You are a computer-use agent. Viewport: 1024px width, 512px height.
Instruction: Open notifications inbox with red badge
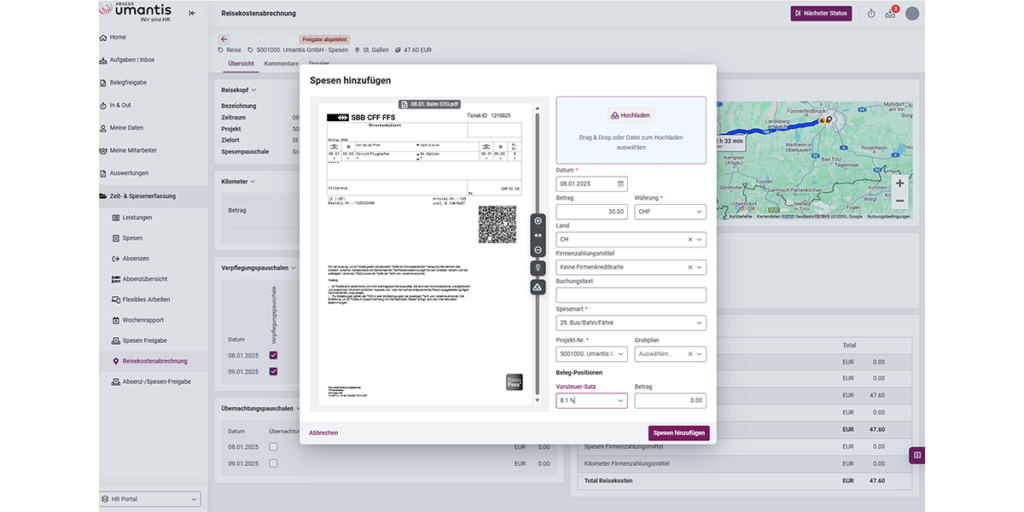[890, 13]
